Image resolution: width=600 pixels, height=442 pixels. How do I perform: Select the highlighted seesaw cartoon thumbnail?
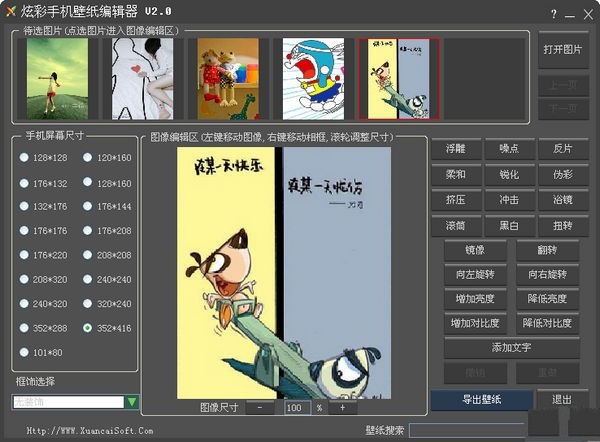[x=399, y=78]
